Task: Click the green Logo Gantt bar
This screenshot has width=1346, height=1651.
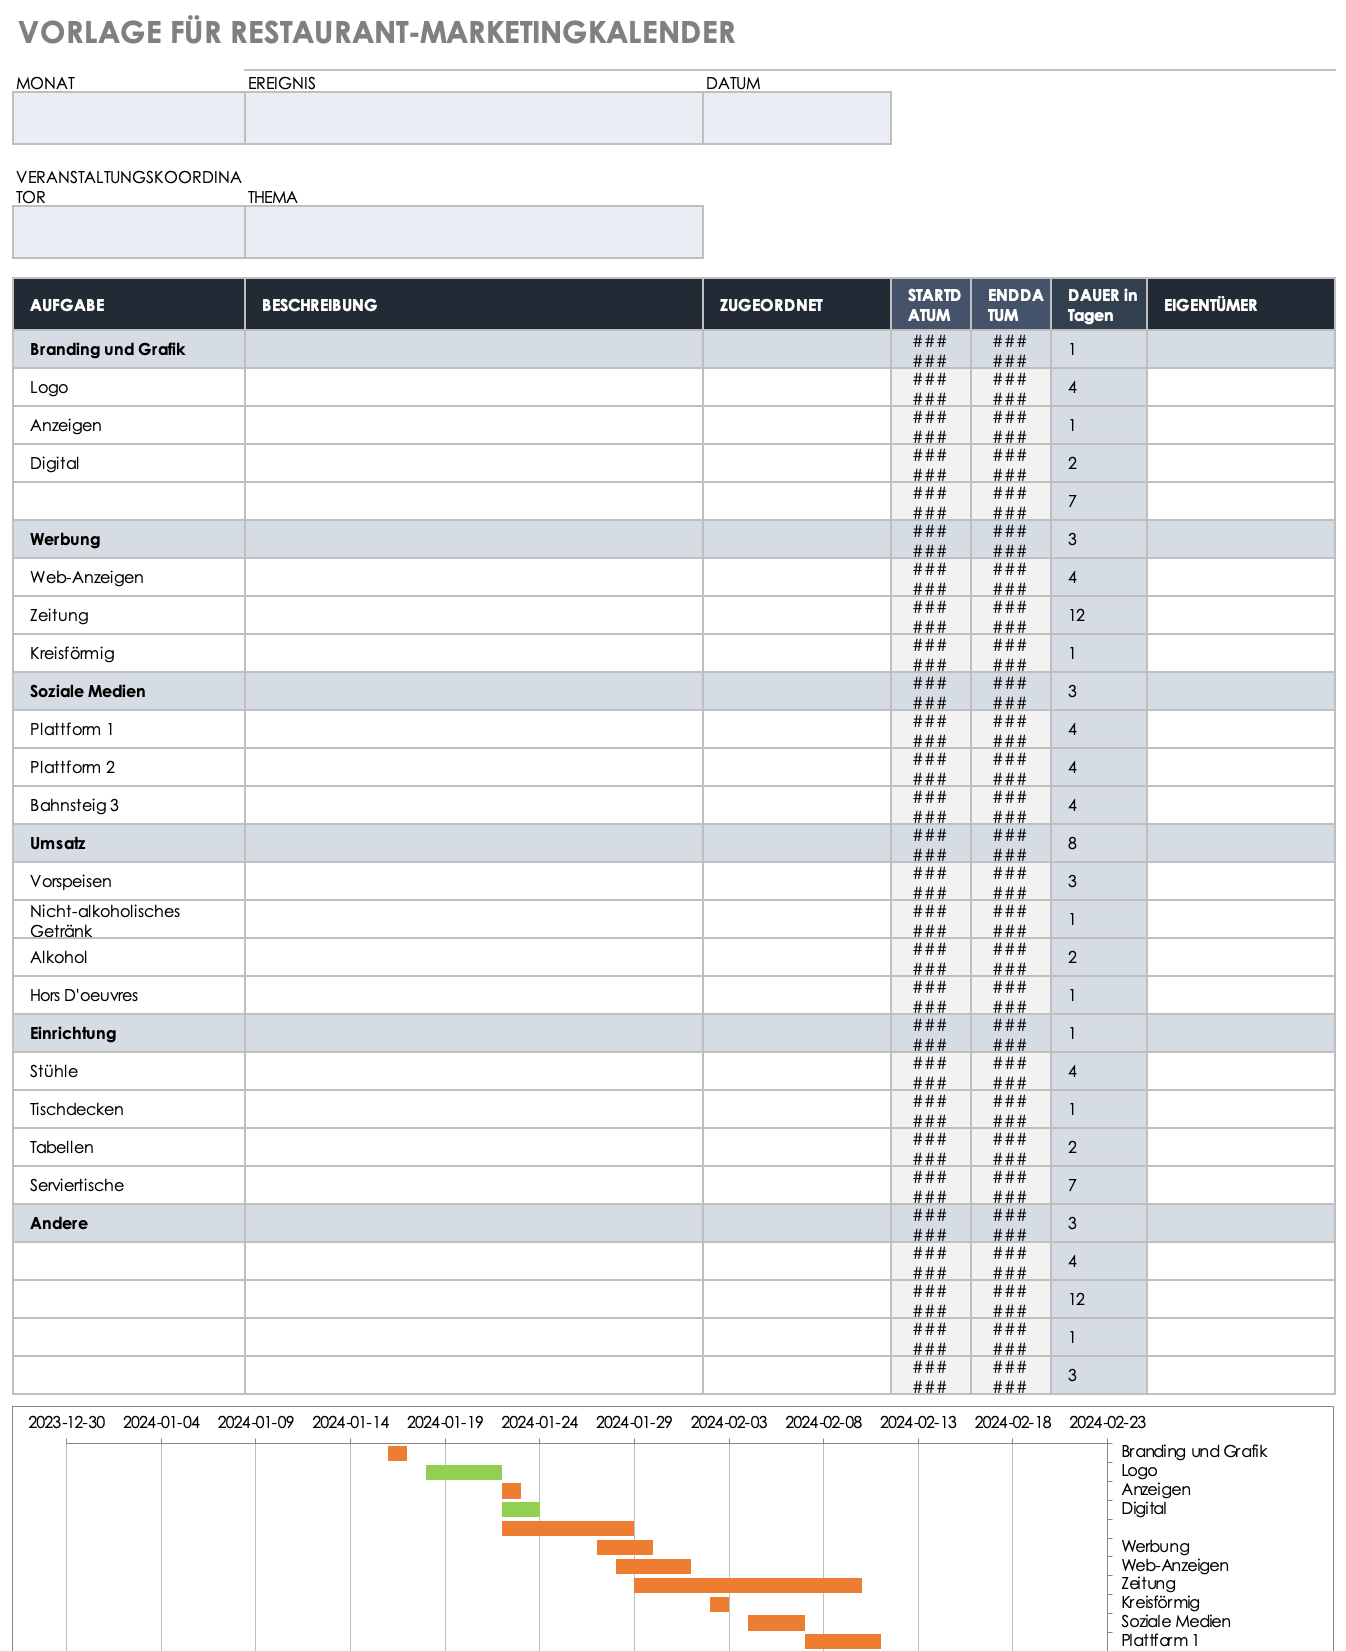Action: click(464, 1472)
